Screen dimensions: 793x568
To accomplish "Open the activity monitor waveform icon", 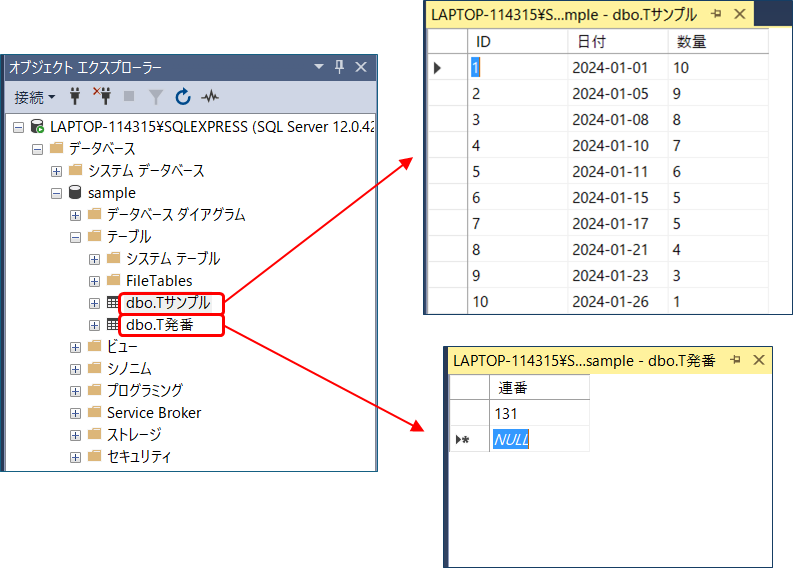I will (x=210, y=96).
